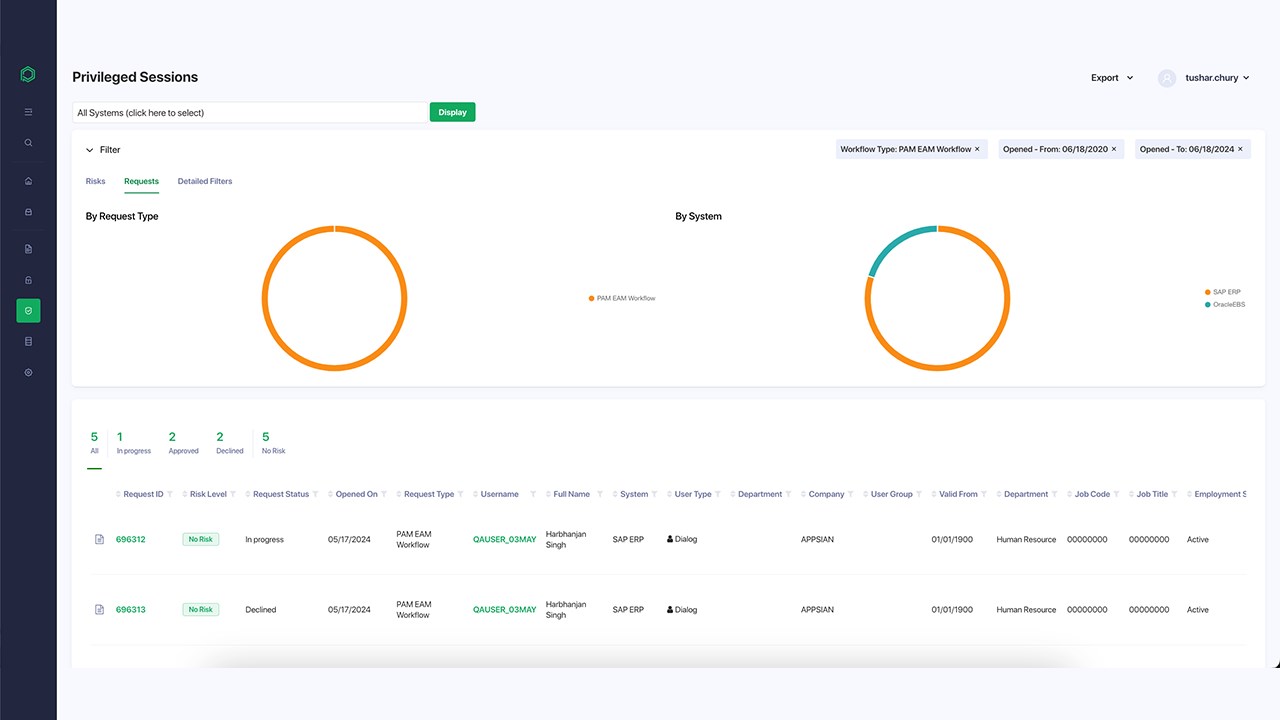Click filter funnel on User Group column
The width and height of the screenshot is (1280, 720).
click(x=920, y=494)
